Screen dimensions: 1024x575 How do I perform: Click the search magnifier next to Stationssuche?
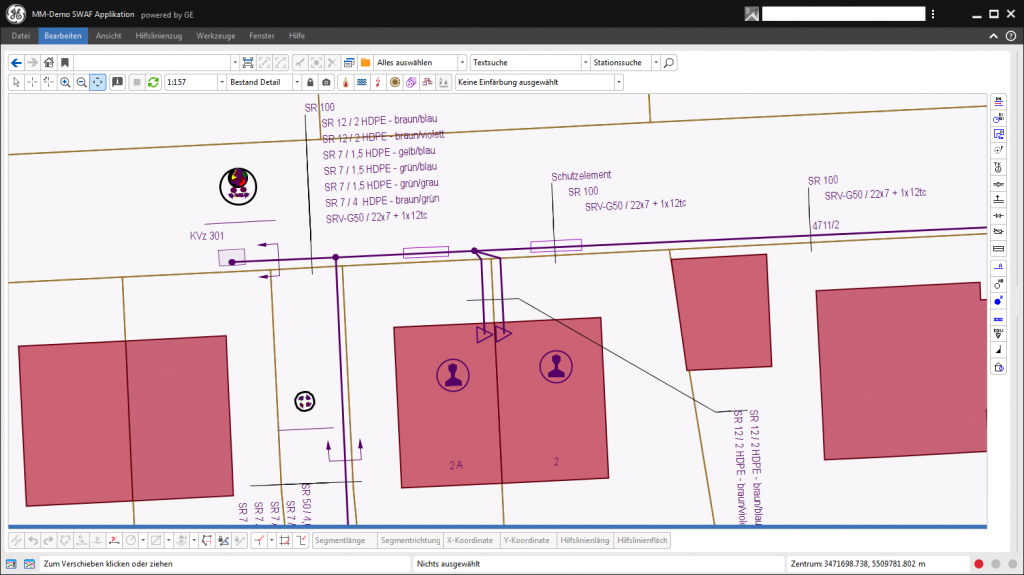pyautogui.click(x=669, y=62)
